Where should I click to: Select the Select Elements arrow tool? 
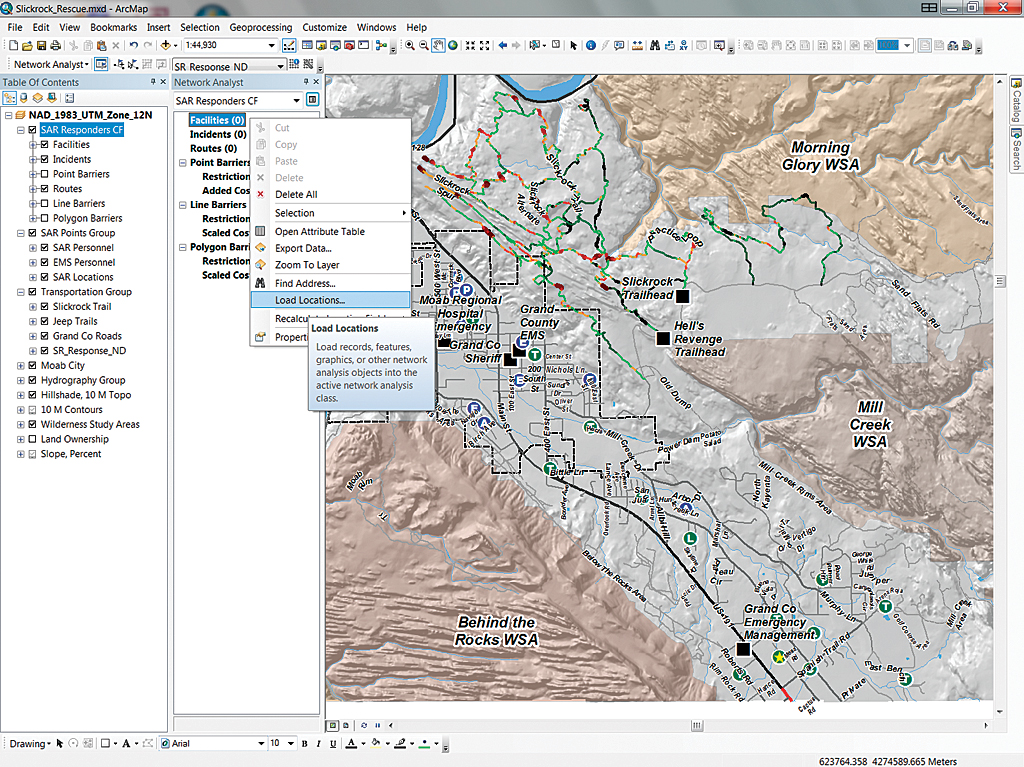point(573,46)
